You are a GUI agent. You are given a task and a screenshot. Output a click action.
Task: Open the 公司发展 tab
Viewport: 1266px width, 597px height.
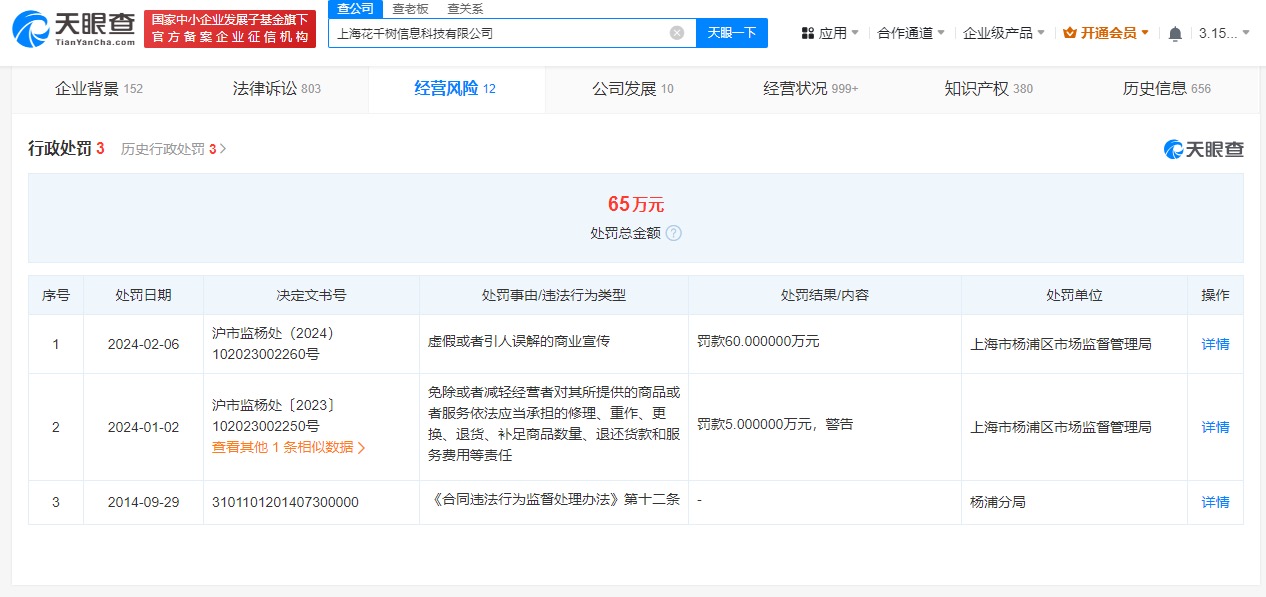pos(633,89)
